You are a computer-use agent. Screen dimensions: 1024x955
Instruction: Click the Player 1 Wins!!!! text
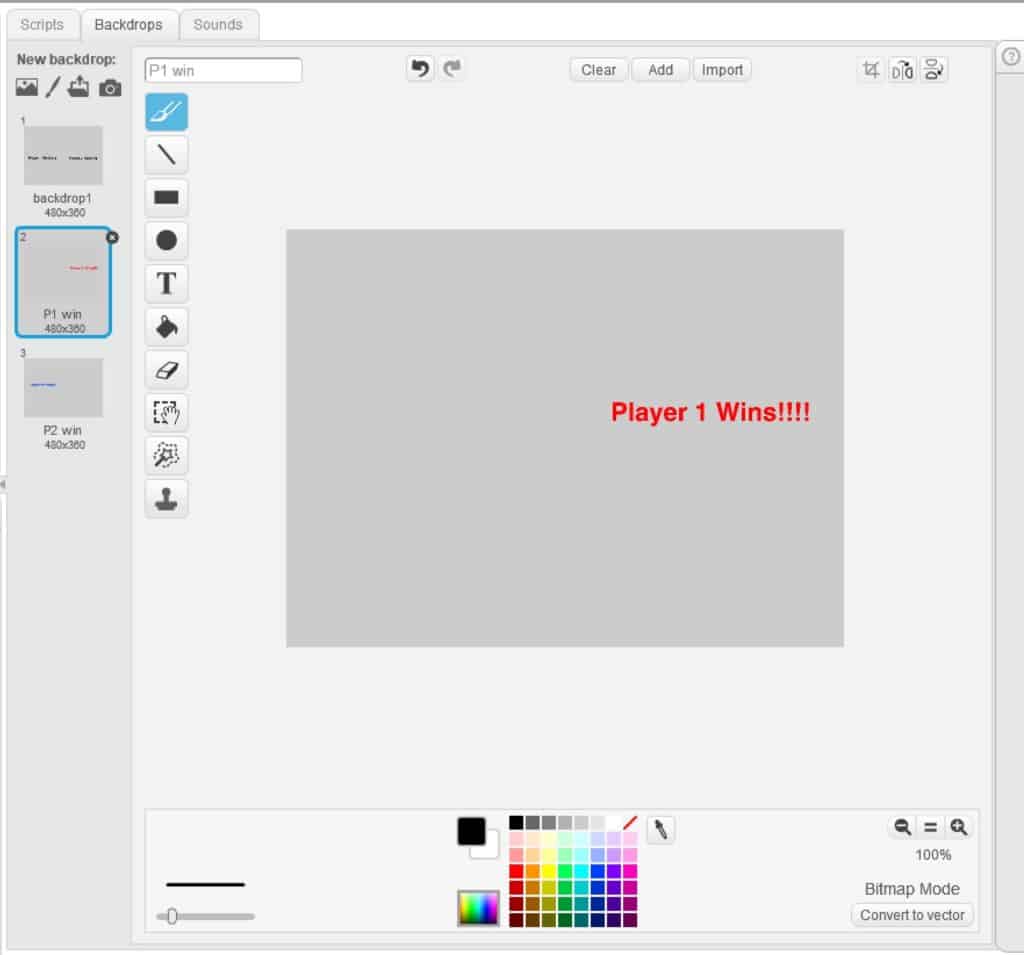[x=710, y=412]
